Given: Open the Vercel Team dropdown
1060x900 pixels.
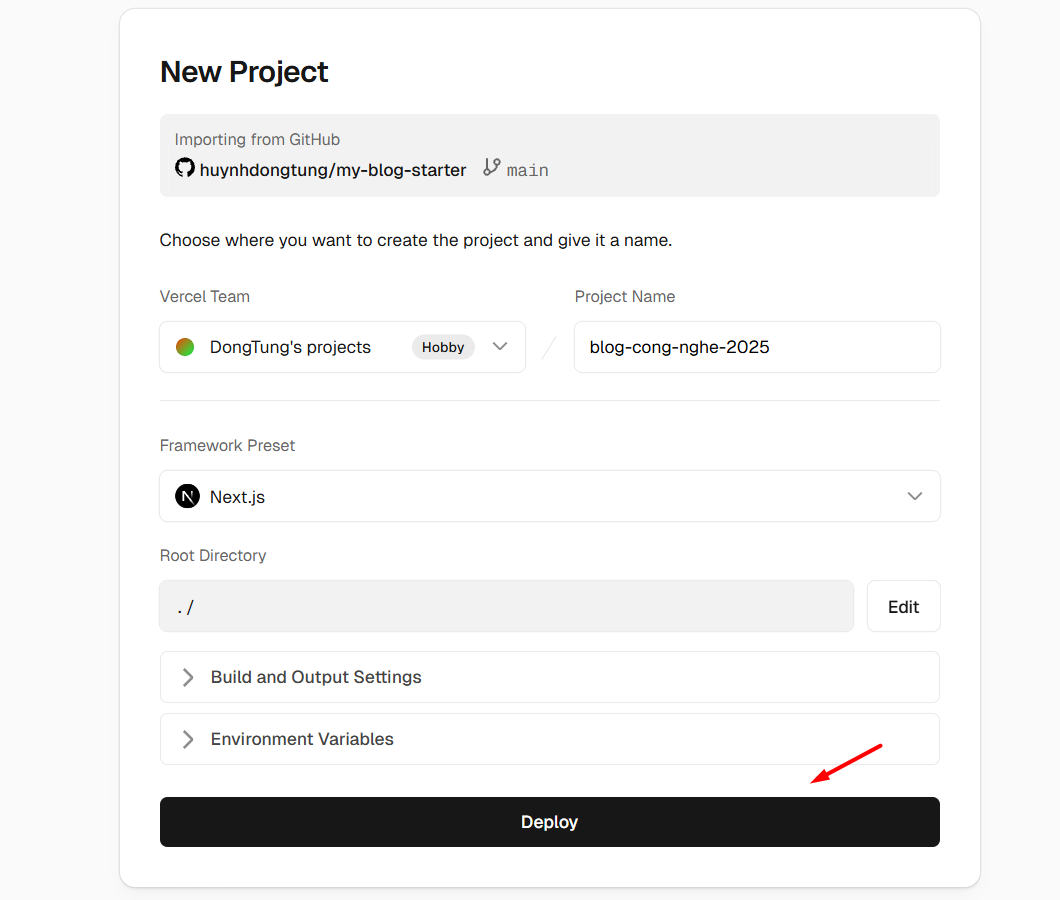Looking at the screenshot, I should (342, 347).
